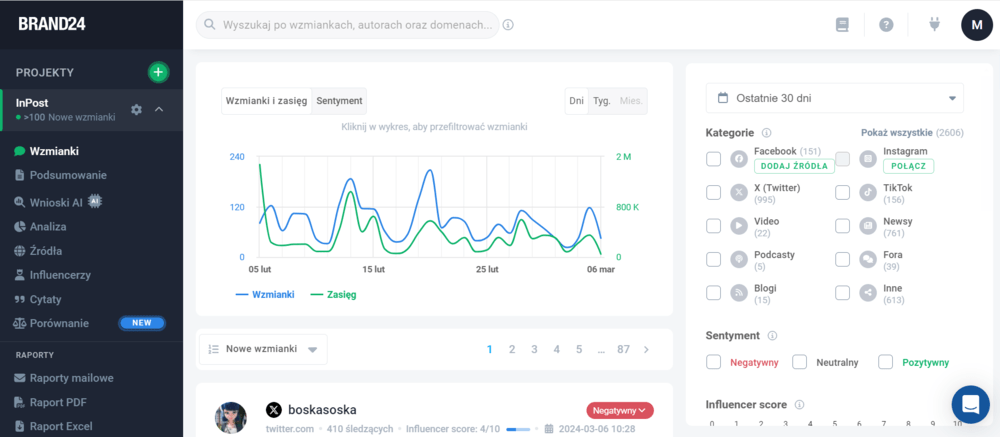Click the search info icon
1000x437 pixels.
(x=508, y=25)
